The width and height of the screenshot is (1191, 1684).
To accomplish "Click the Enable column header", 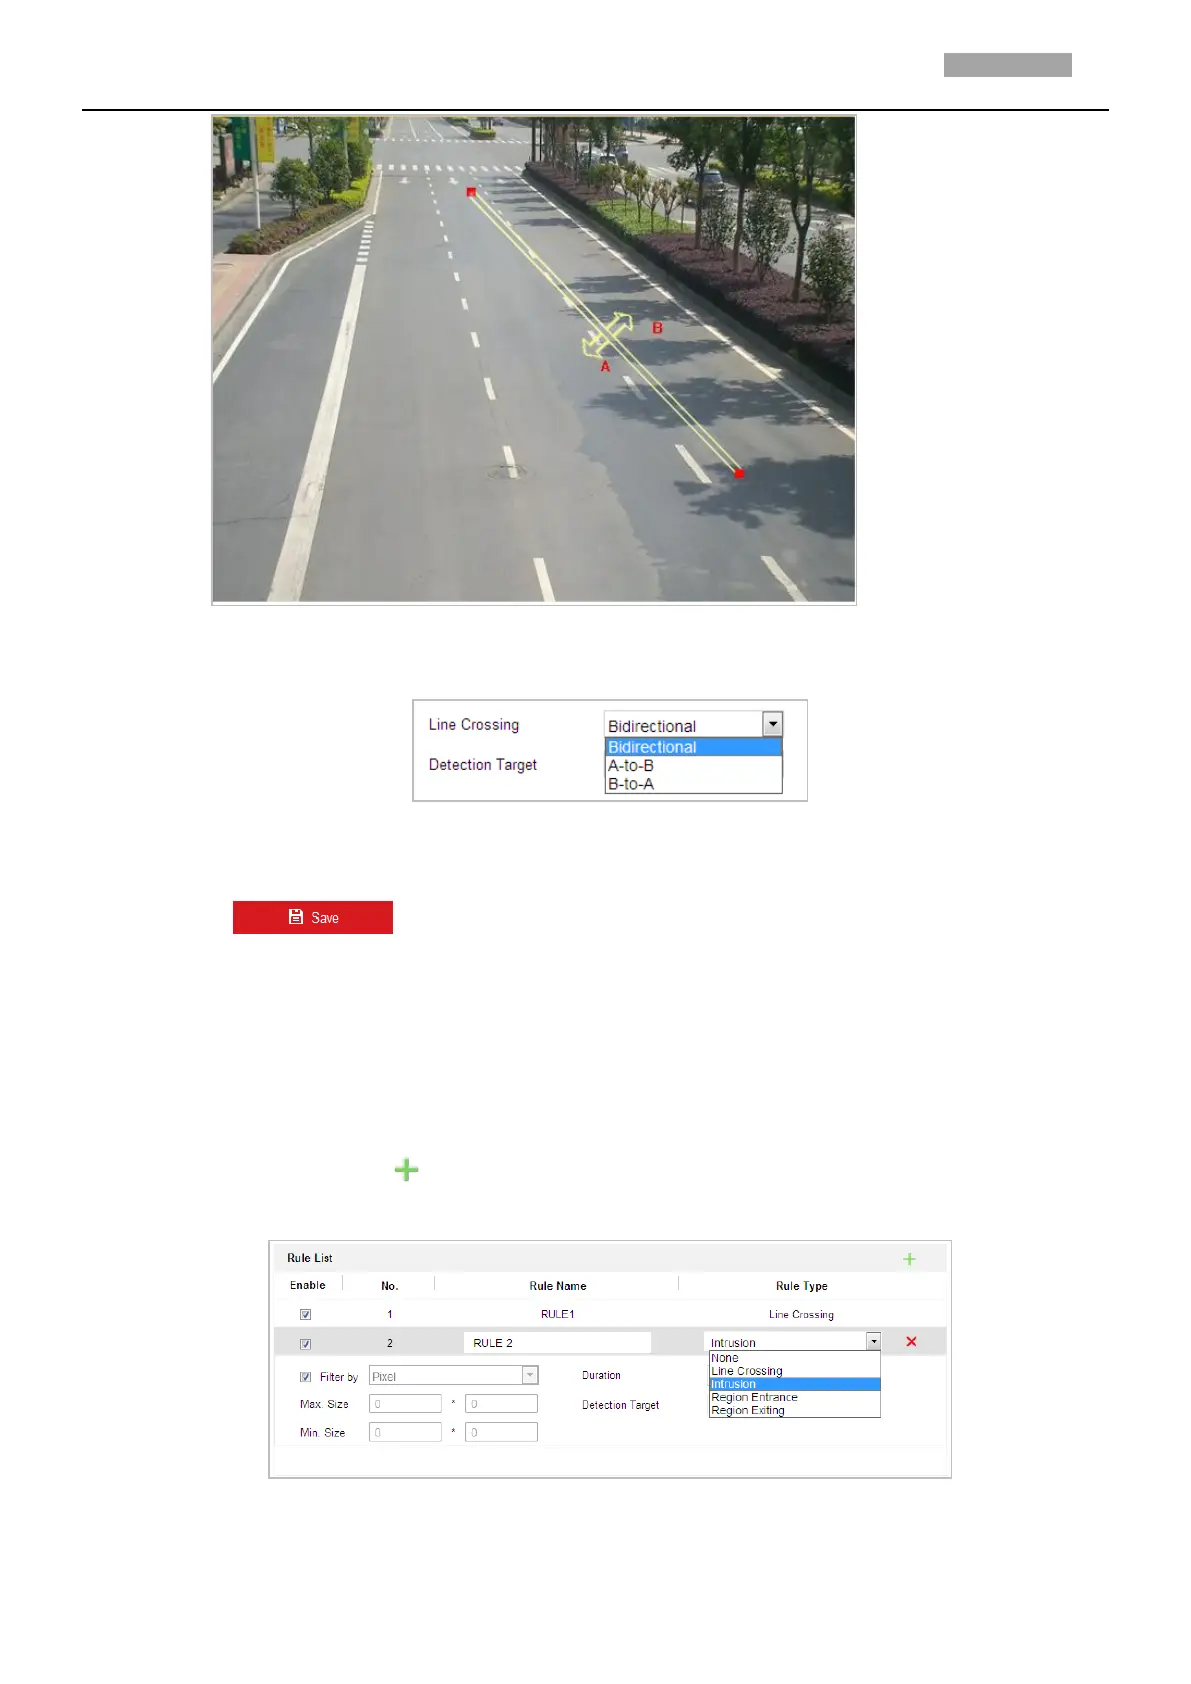I will [308, 1285].
